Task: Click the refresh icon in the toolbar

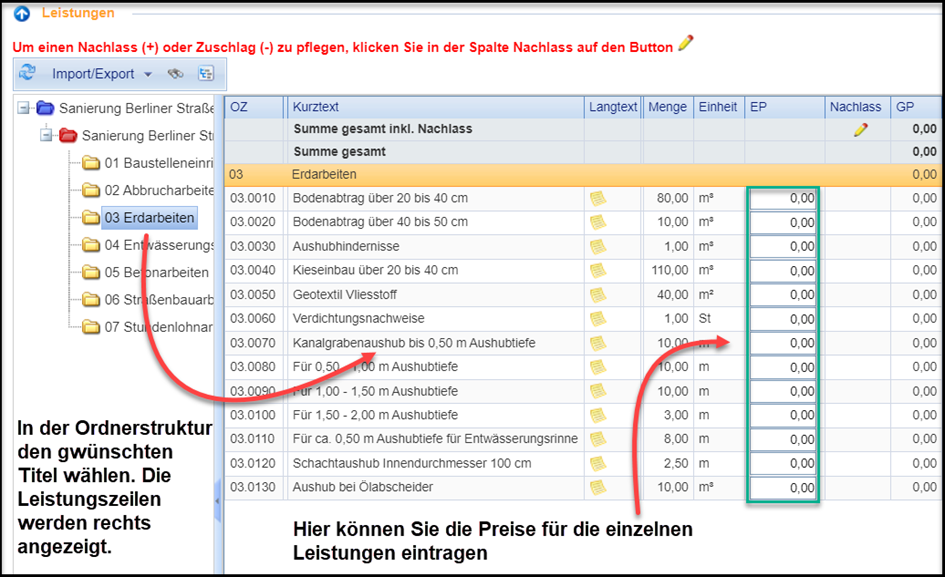Action: pyautogui.click(x=28, y=73)
